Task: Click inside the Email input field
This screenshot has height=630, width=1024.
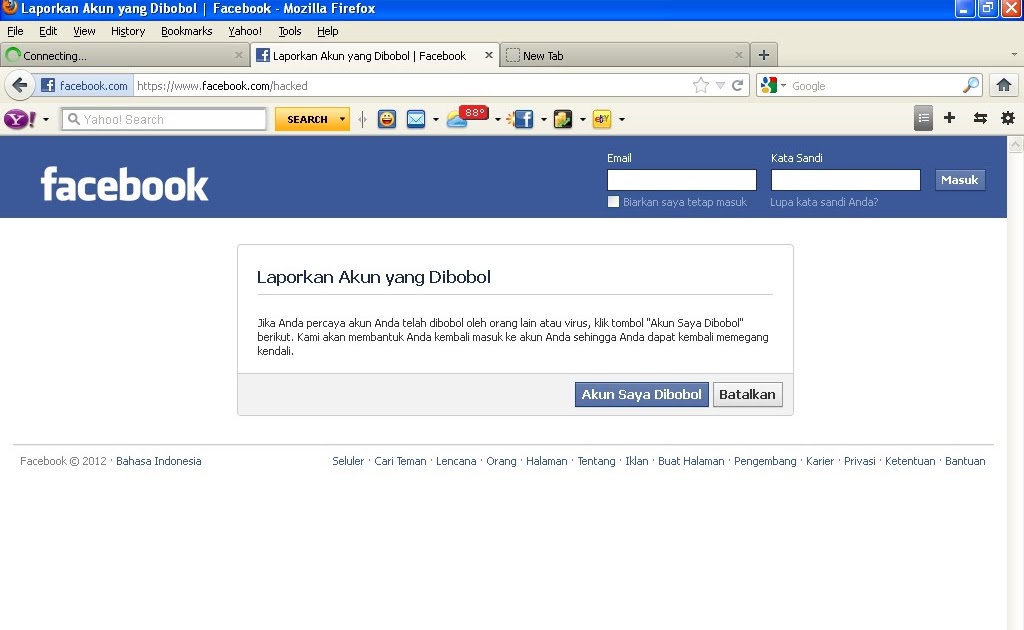Action: tap(681, 180)
